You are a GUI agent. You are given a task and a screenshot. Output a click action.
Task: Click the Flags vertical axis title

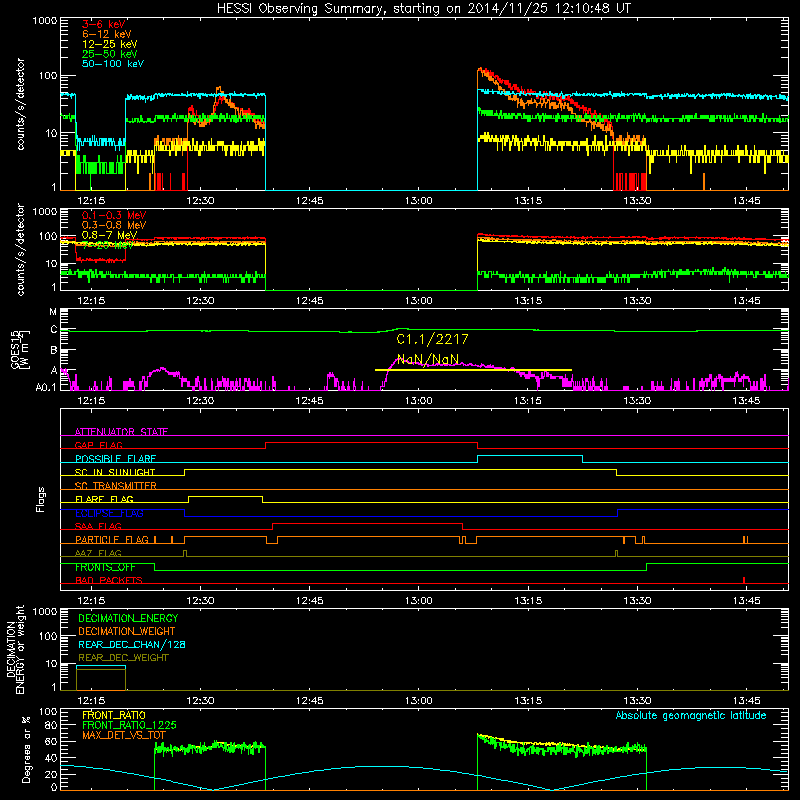(x=41, y=499)
